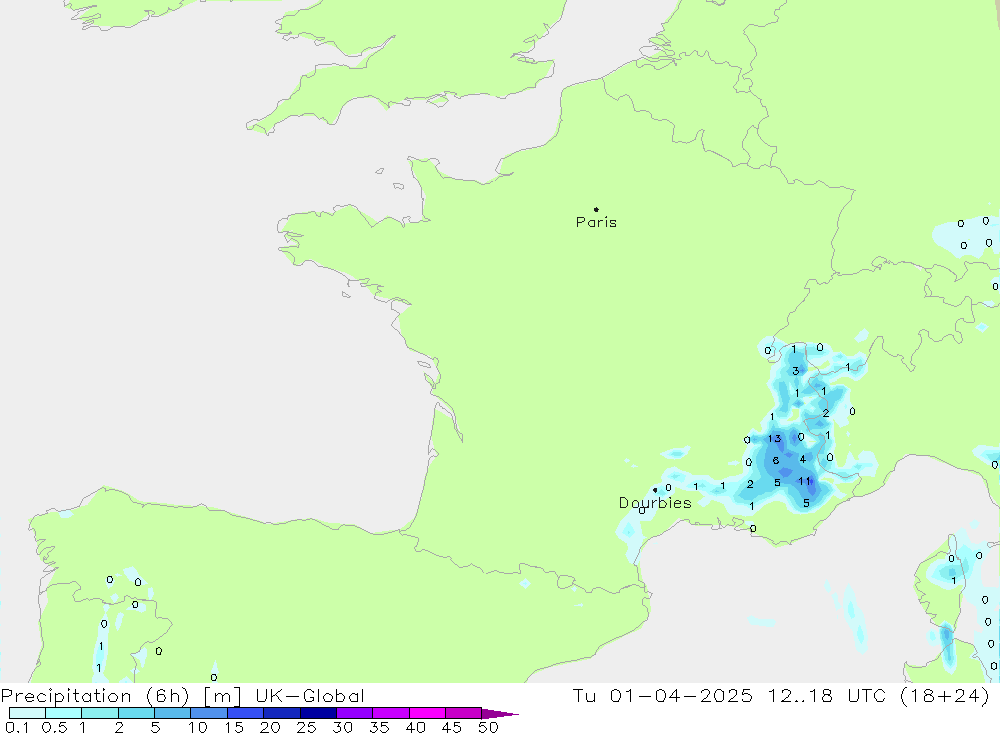Click the precipitation value 3 on map
Screen dimensions: 1000x733
[795, 371]
